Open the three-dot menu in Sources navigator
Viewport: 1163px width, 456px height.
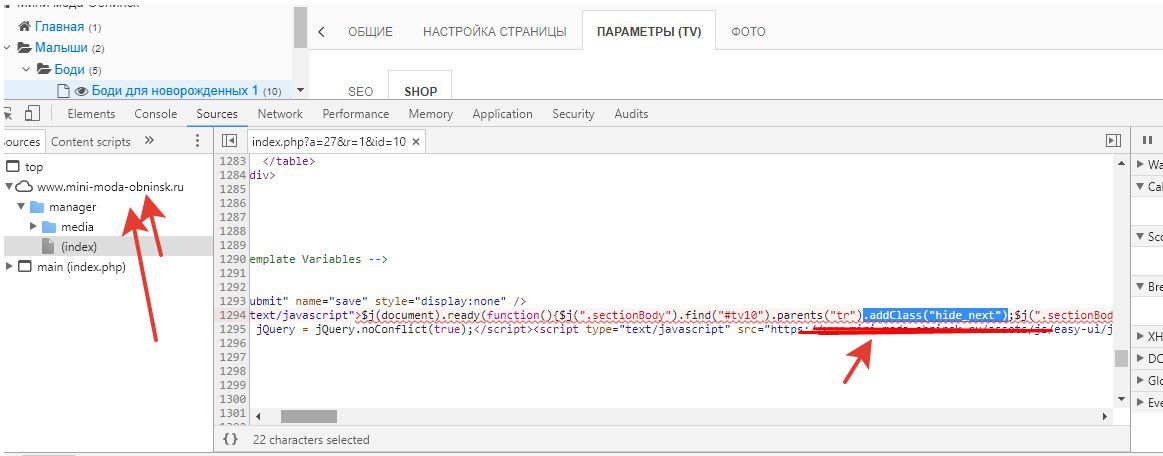point(197,141)
